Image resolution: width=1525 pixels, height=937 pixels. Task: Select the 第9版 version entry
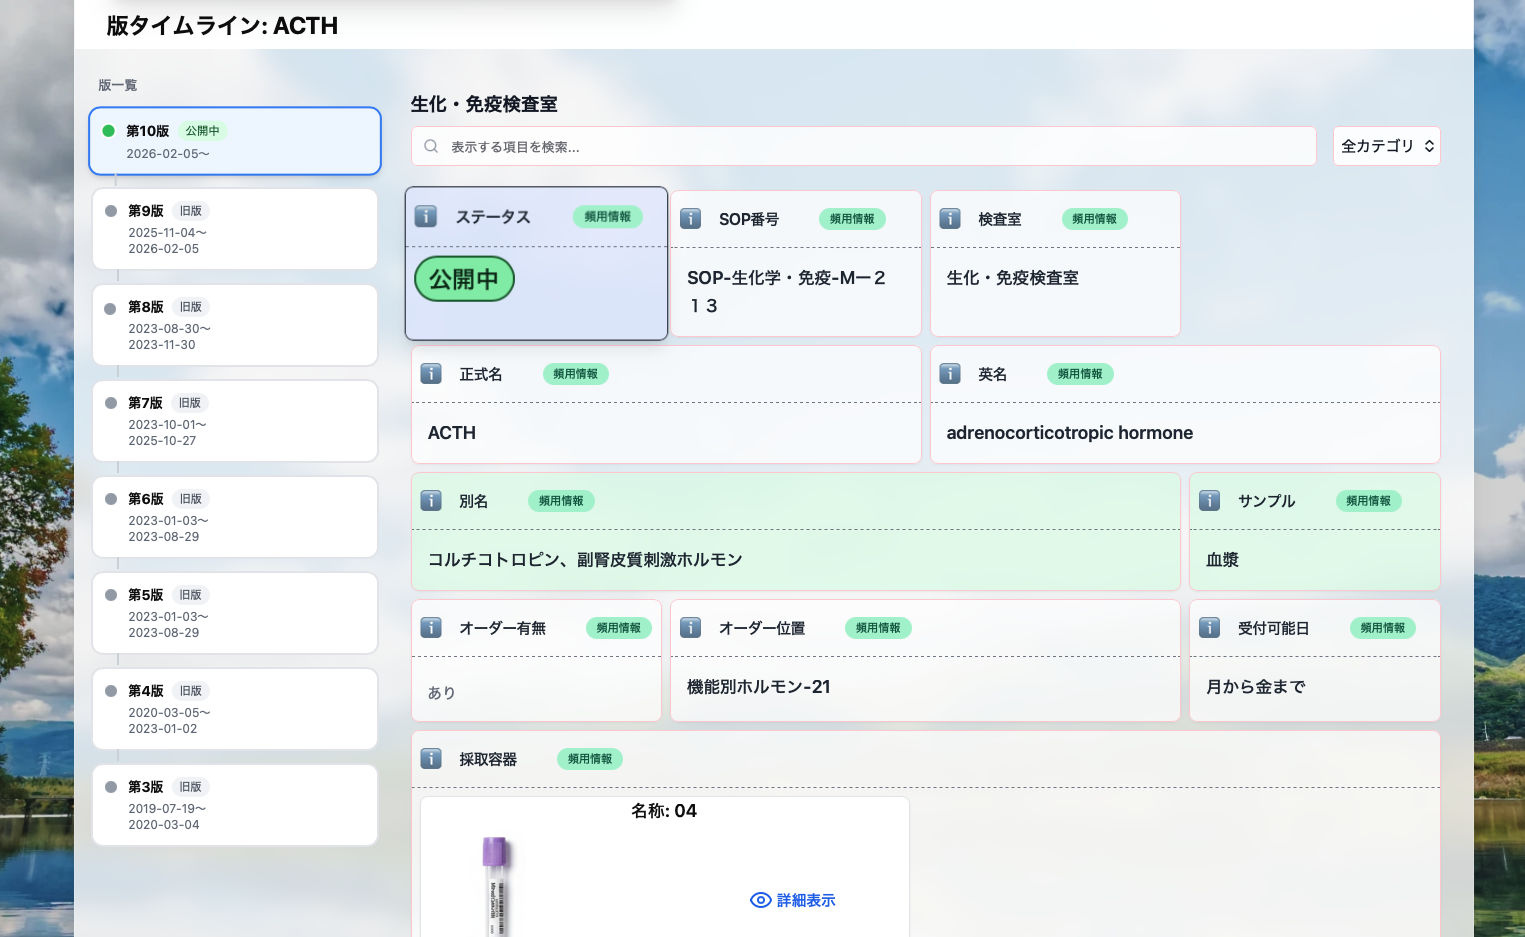coord(234,229)
